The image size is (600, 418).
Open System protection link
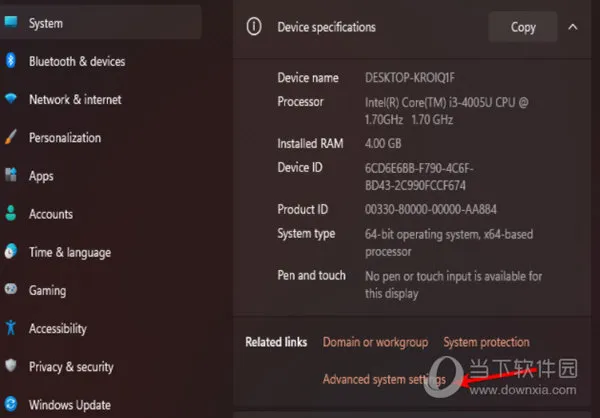pyautogui.click(x=486, y=342)
